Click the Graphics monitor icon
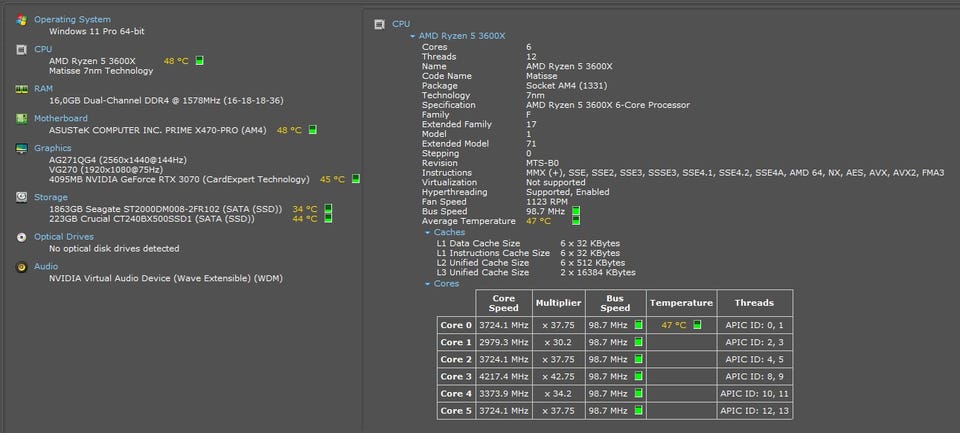 [21, 148]
